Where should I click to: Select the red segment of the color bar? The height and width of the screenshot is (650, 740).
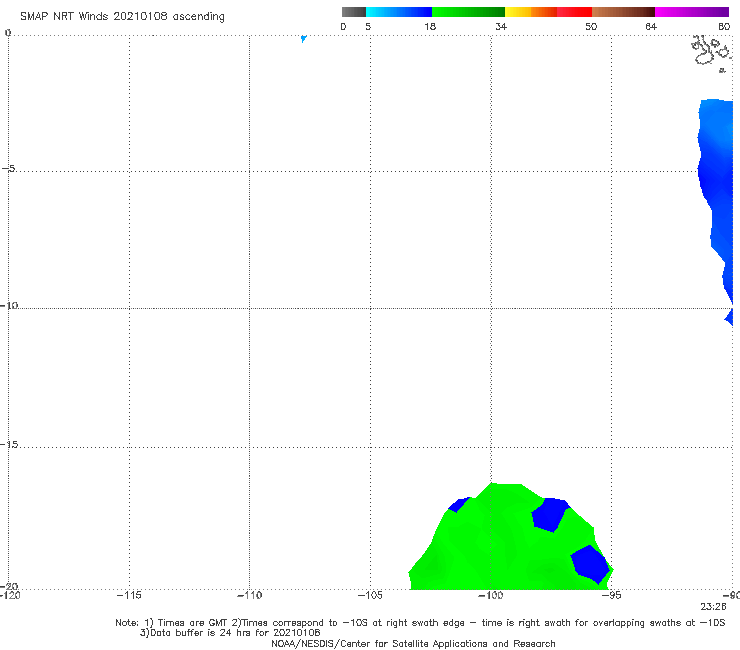574,12
